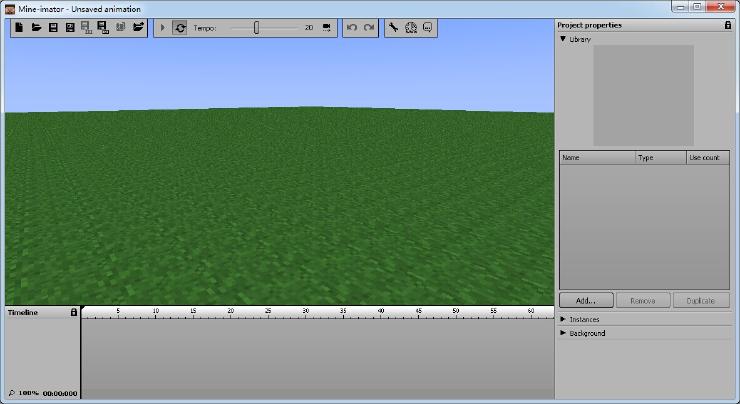This screenshot has height=404, width=740.
Task: Sort library by Use count column
Action: [x=708, y=158]
